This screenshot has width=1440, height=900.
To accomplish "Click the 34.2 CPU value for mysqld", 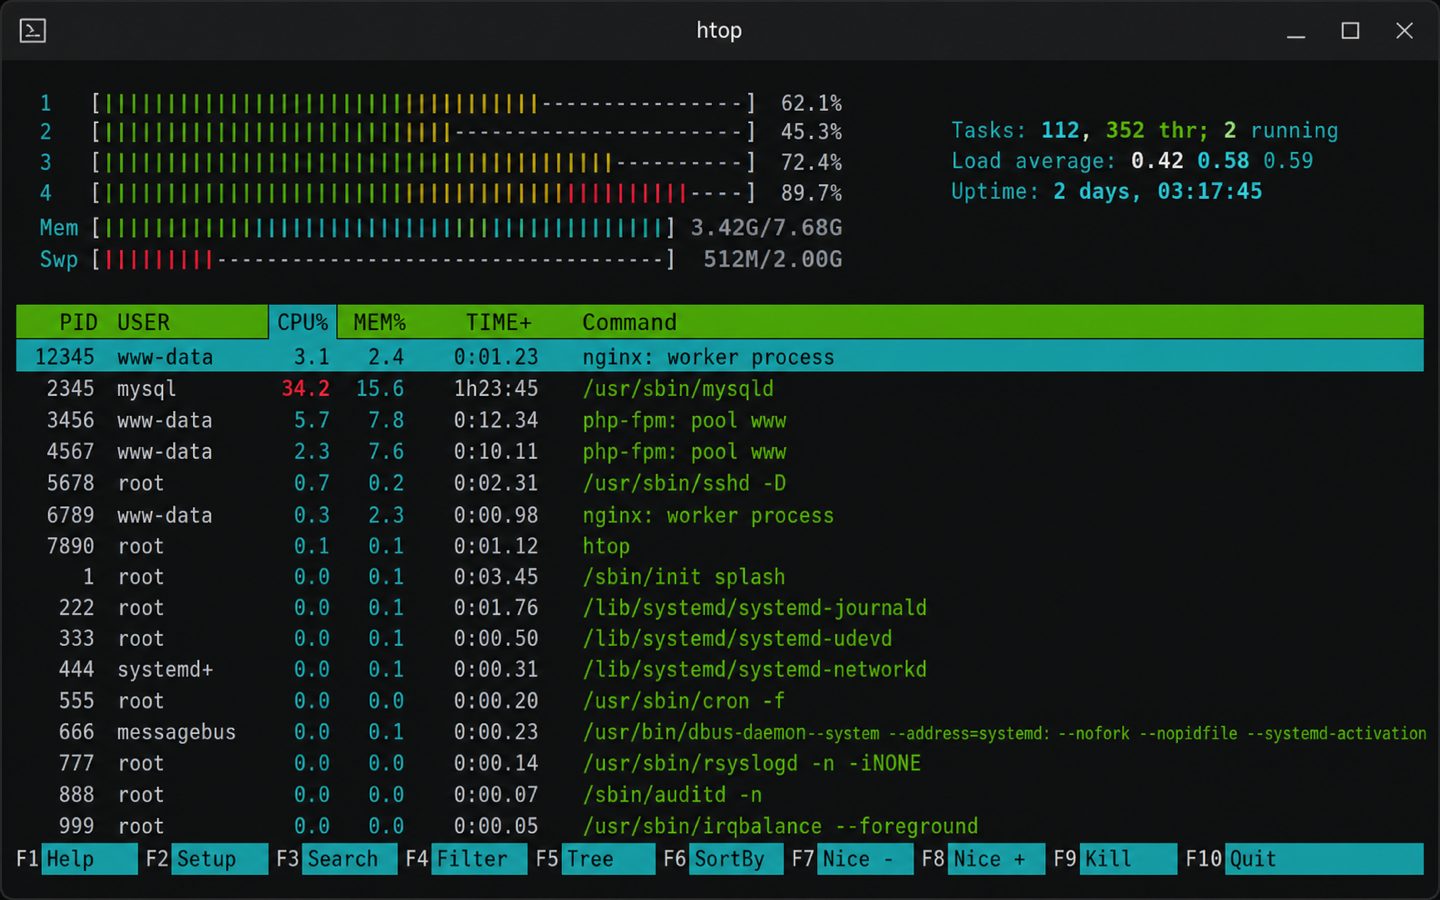I will coord(306,388).
